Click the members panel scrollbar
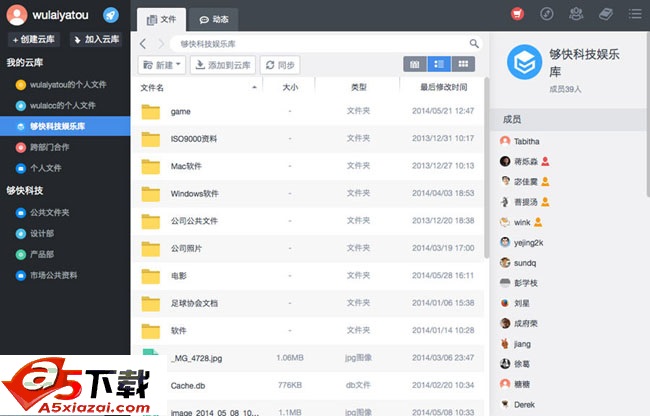 (648, 114)
